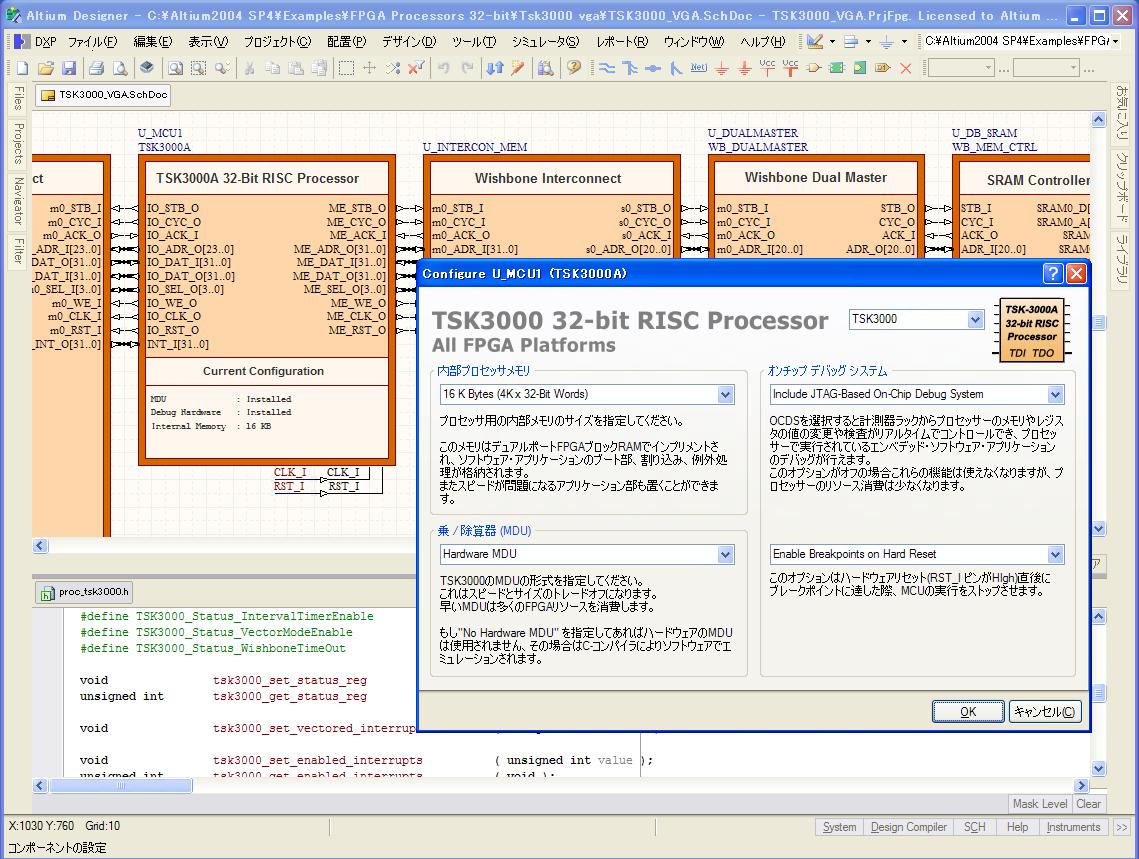Expand the project path dropdown in toolbar
This screenshot has width=1139, height=859.
pos(1115,41)
